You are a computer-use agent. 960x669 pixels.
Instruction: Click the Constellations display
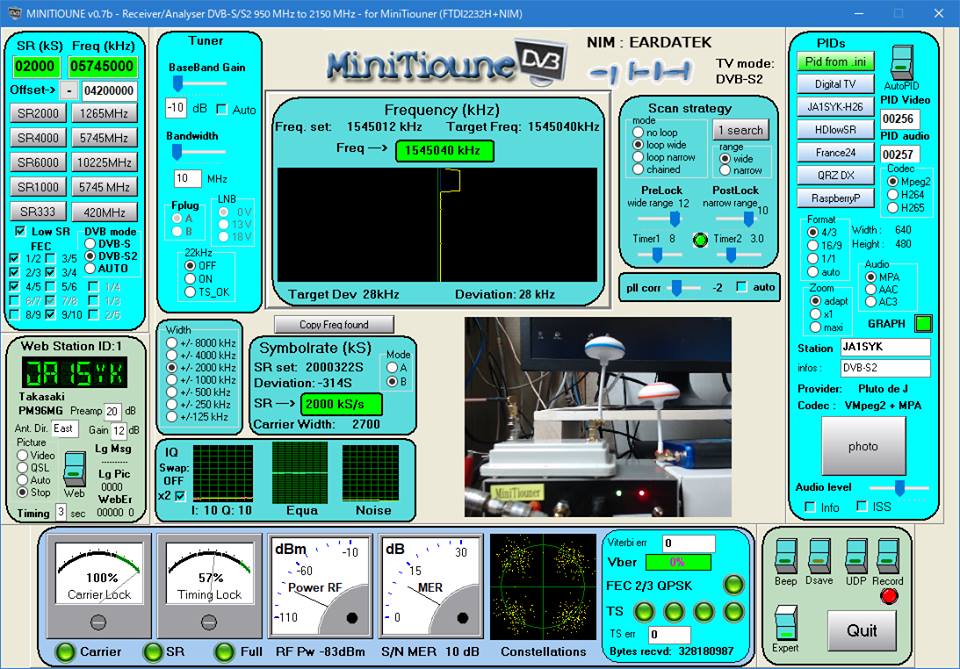coord(543,586)
